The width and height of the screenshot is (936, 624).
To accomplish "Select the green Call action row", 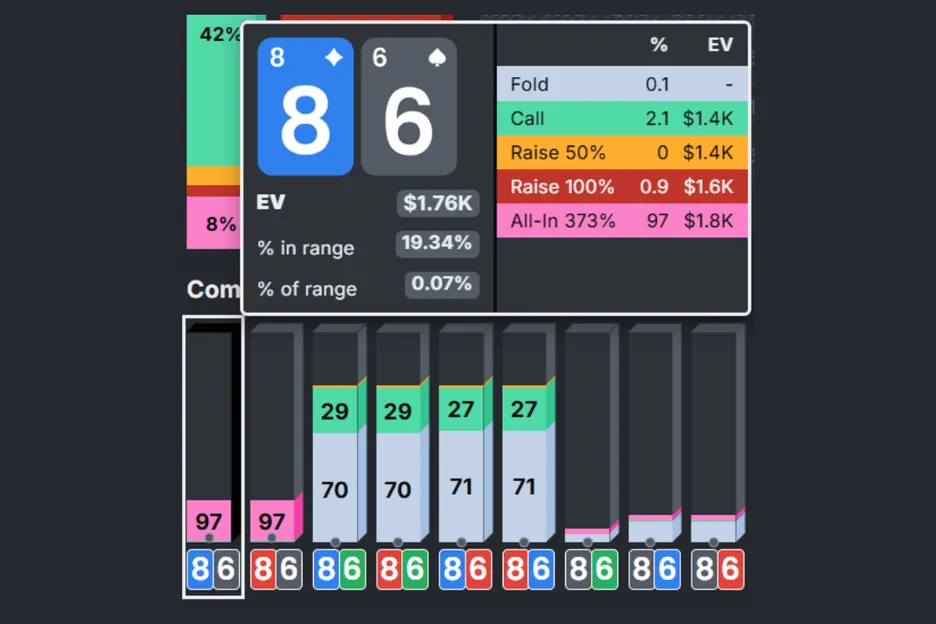I will click(x=622, y=119).
